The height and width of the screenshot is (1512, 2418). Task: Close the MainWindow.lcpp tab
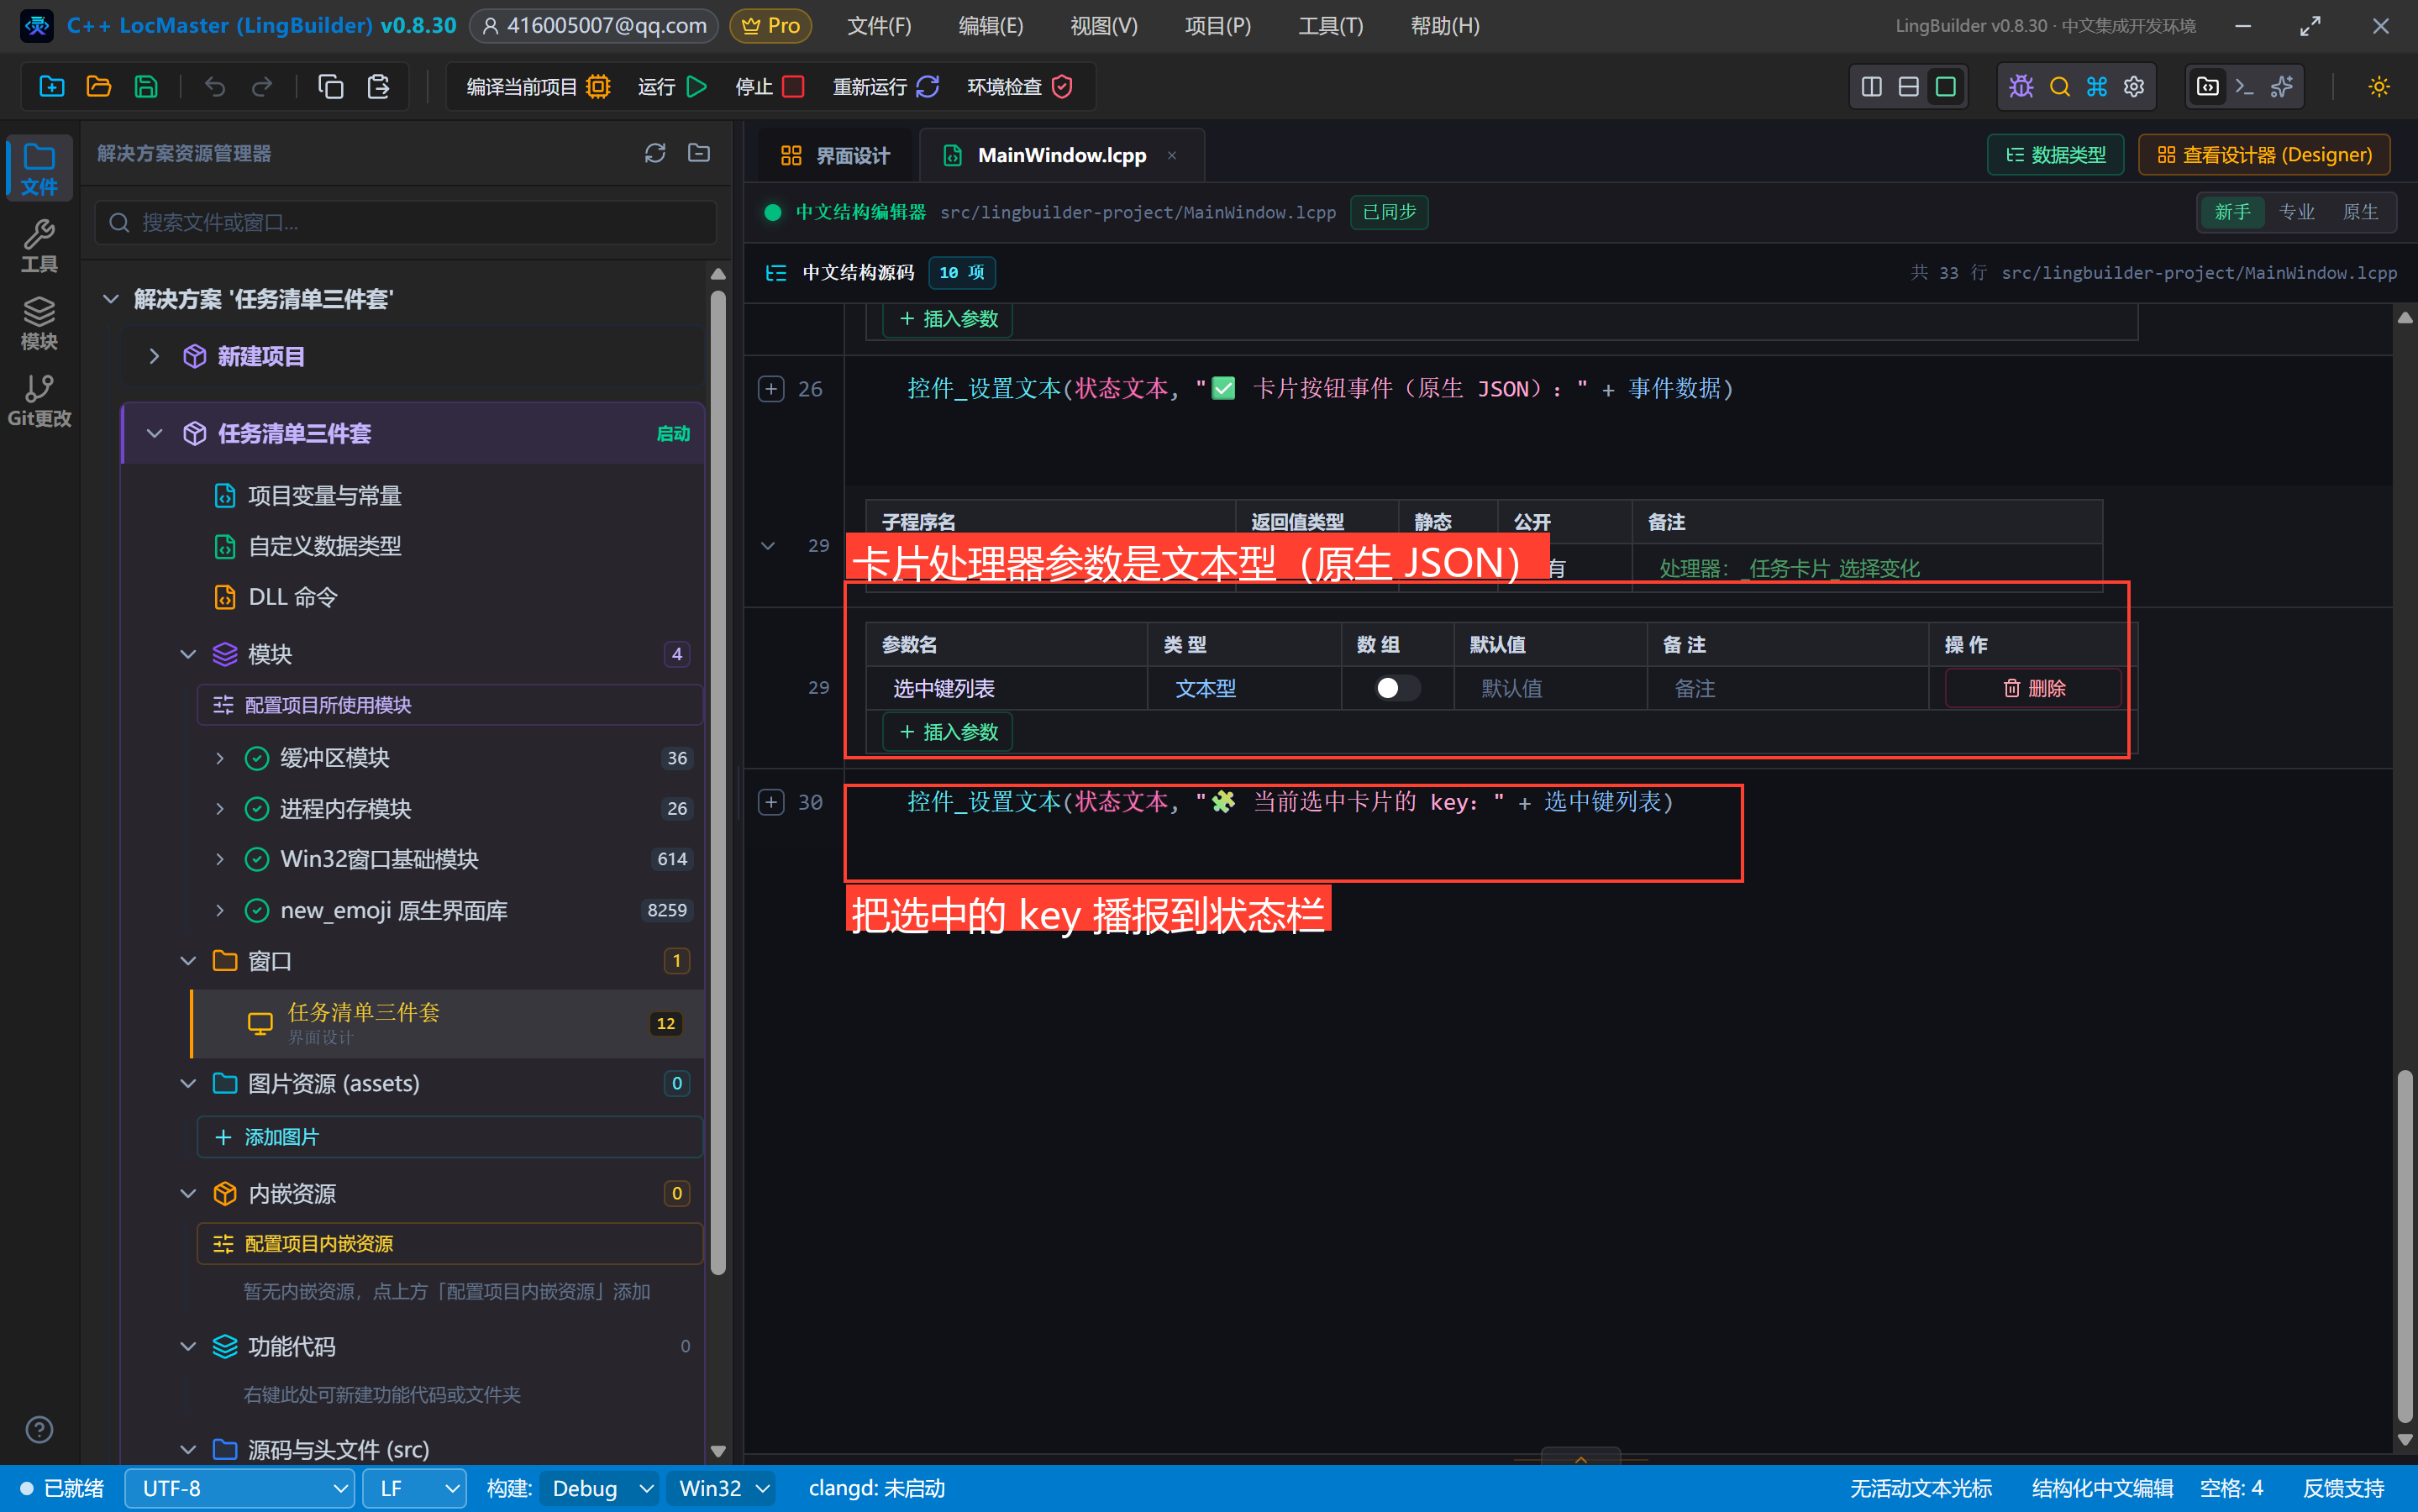[1171, 155]
